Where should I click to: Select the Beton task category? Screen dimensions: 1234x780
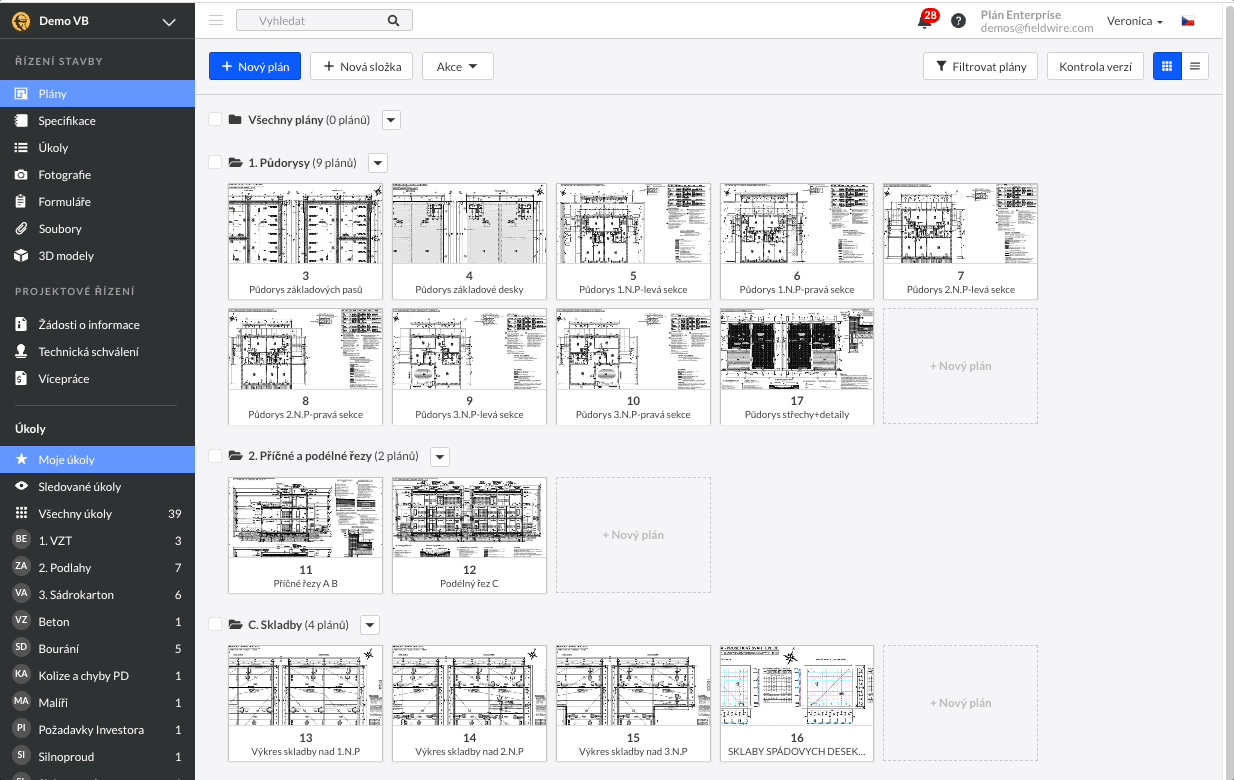click(x=97, y=622)
